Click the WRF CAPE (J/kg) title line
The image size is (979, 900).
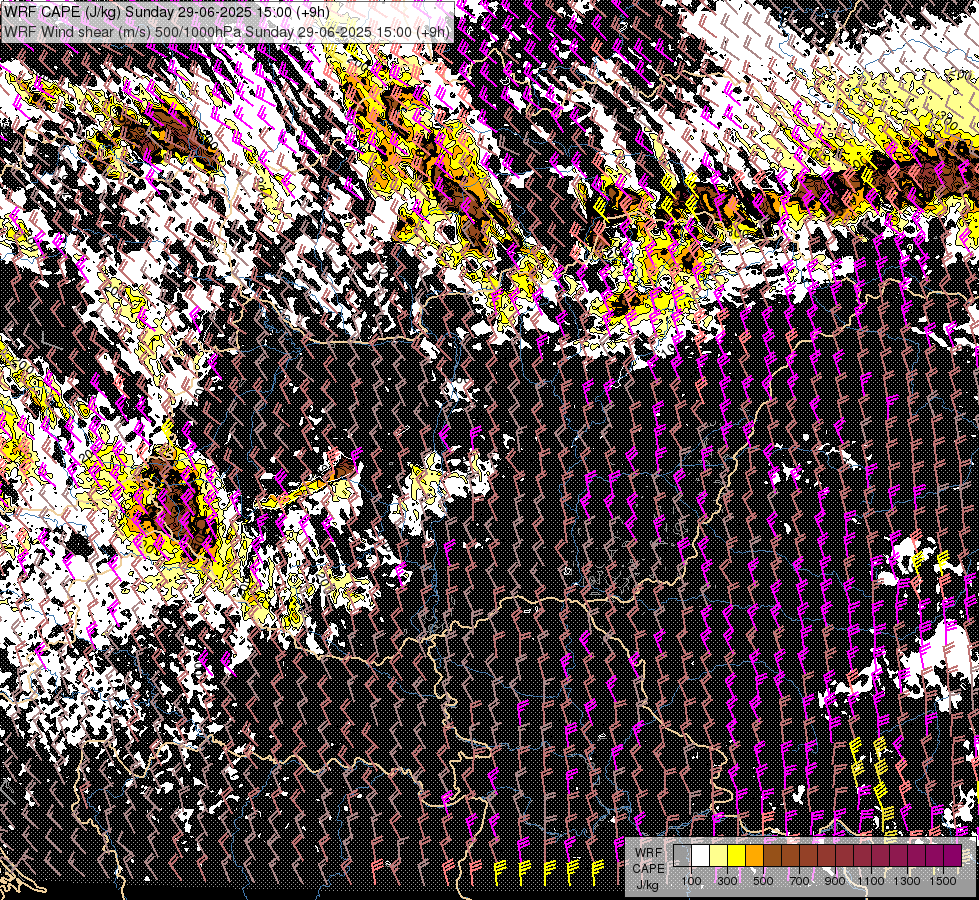(x=167, y=11)
